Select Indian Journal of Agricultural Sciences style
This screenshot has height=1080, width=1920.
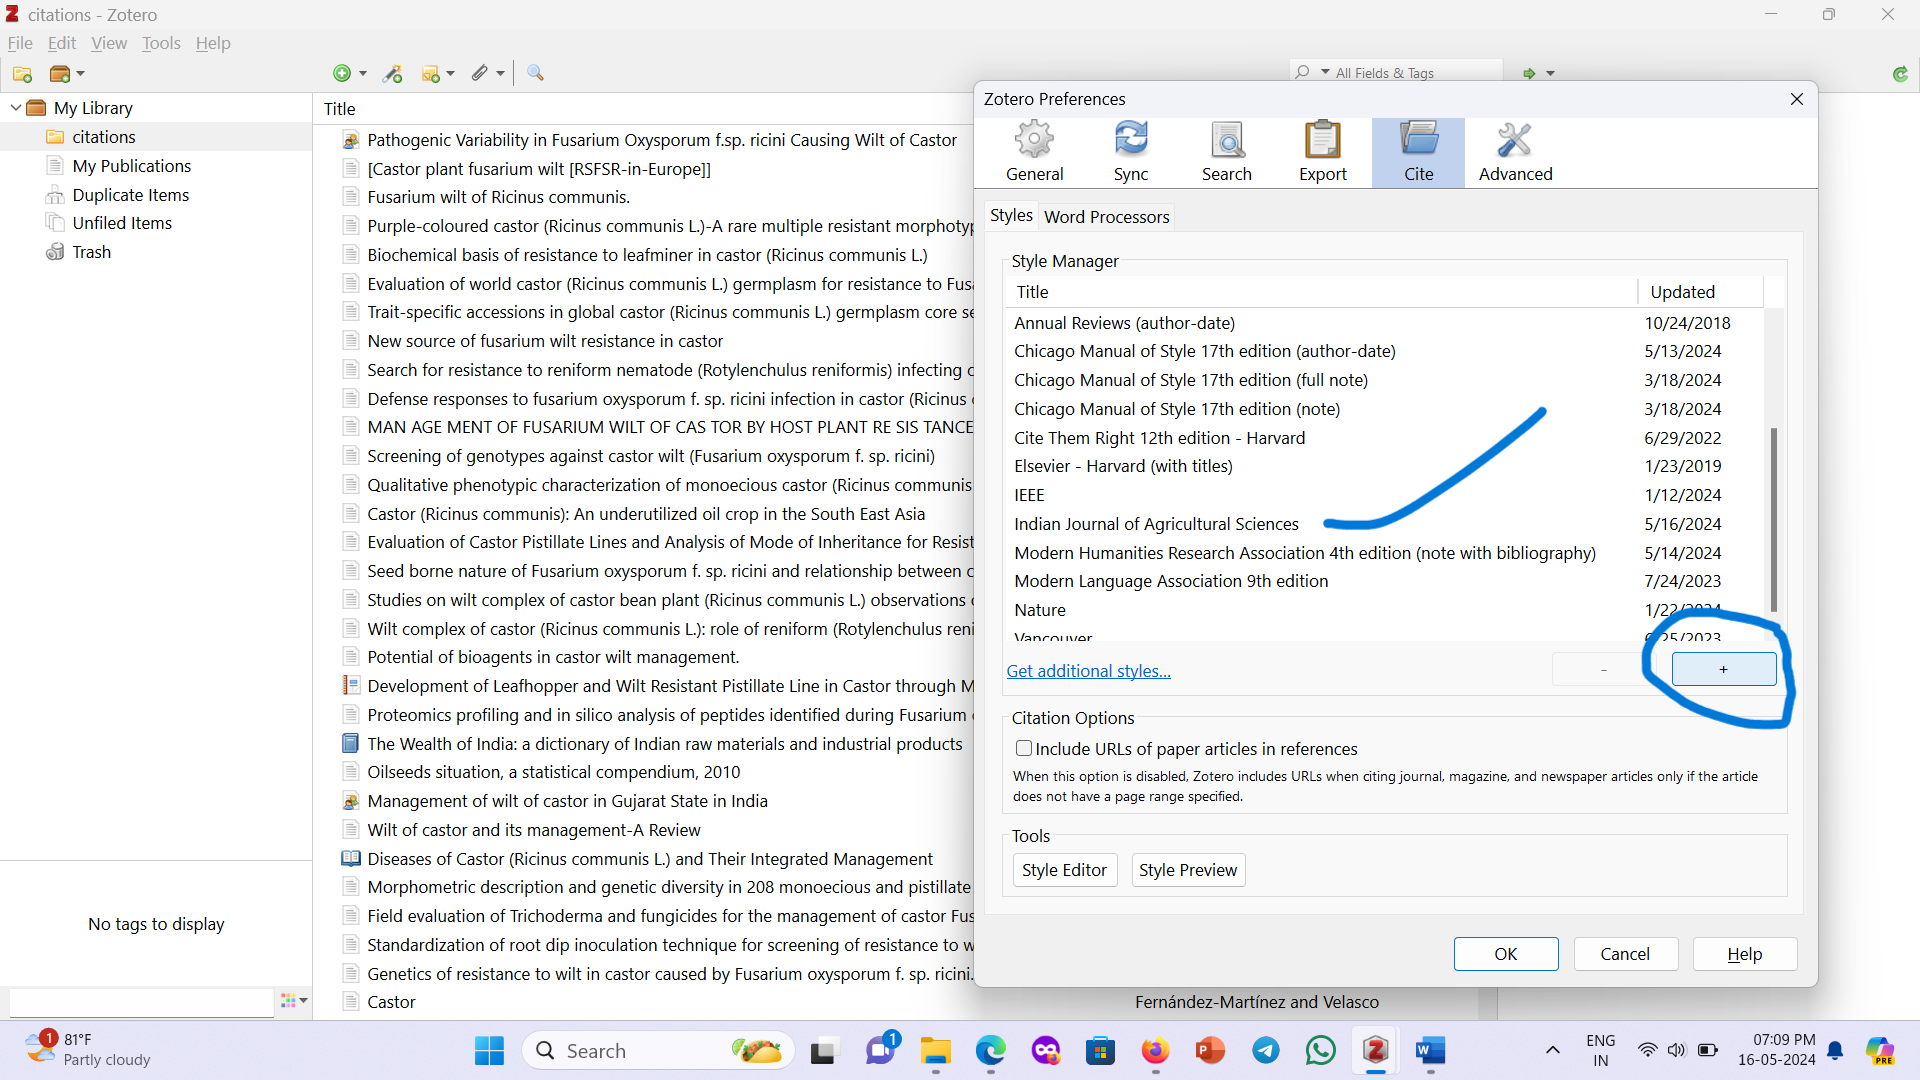click(x=1156, y=524)
